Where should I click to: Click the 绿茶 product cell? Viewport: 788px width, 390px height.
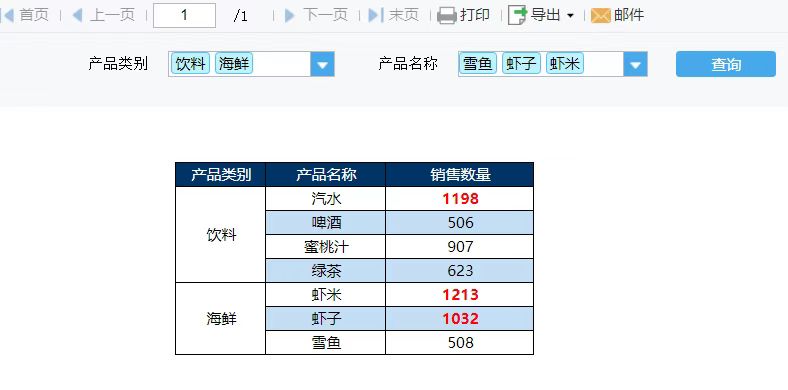[326, 271]
